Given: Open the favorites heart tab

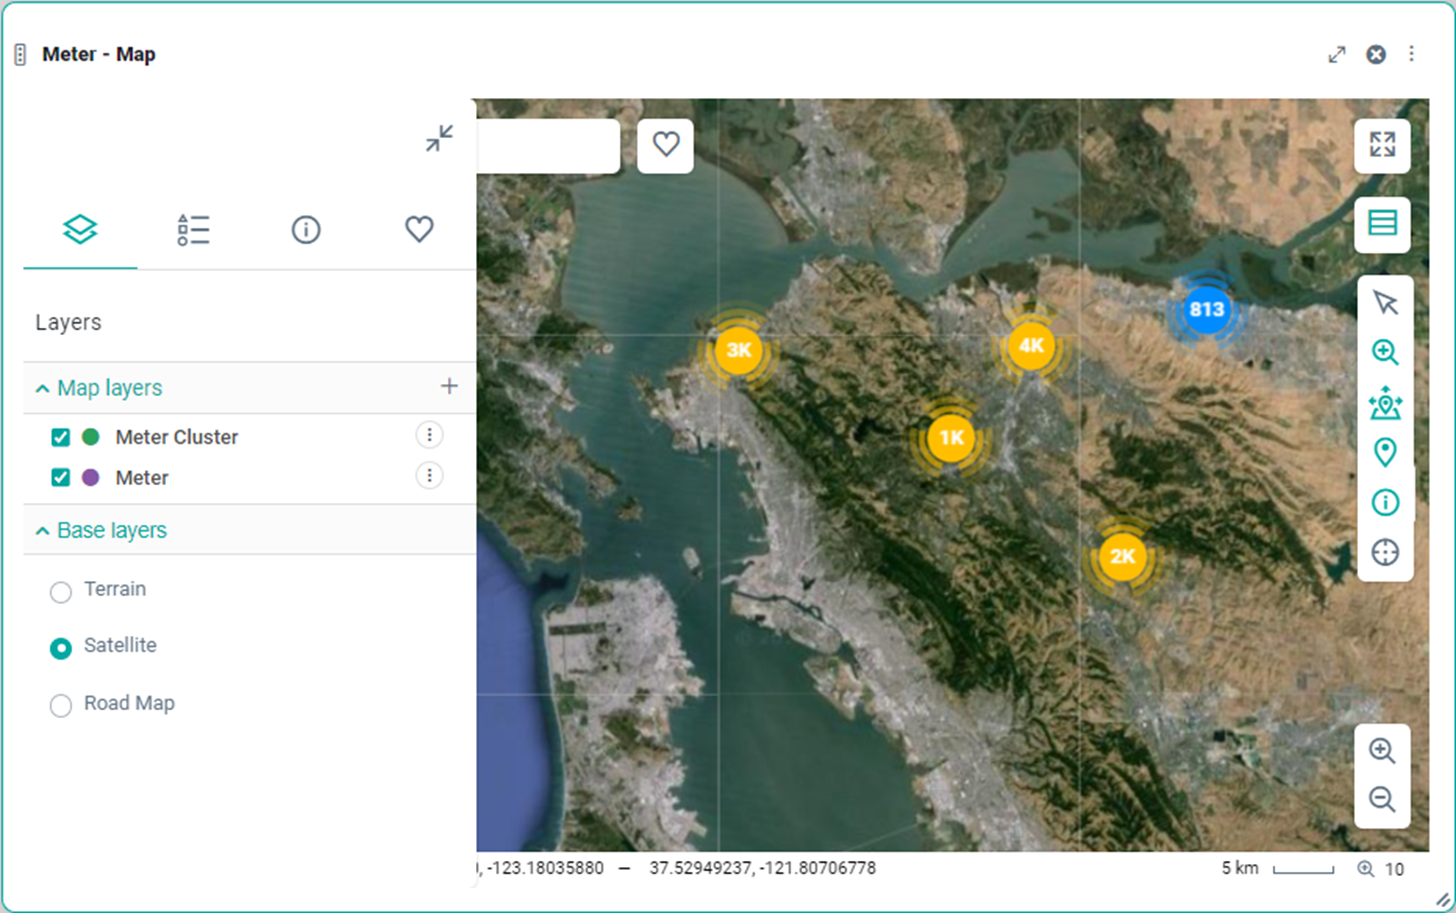Looking at the screenshot, I should point(419,230).
